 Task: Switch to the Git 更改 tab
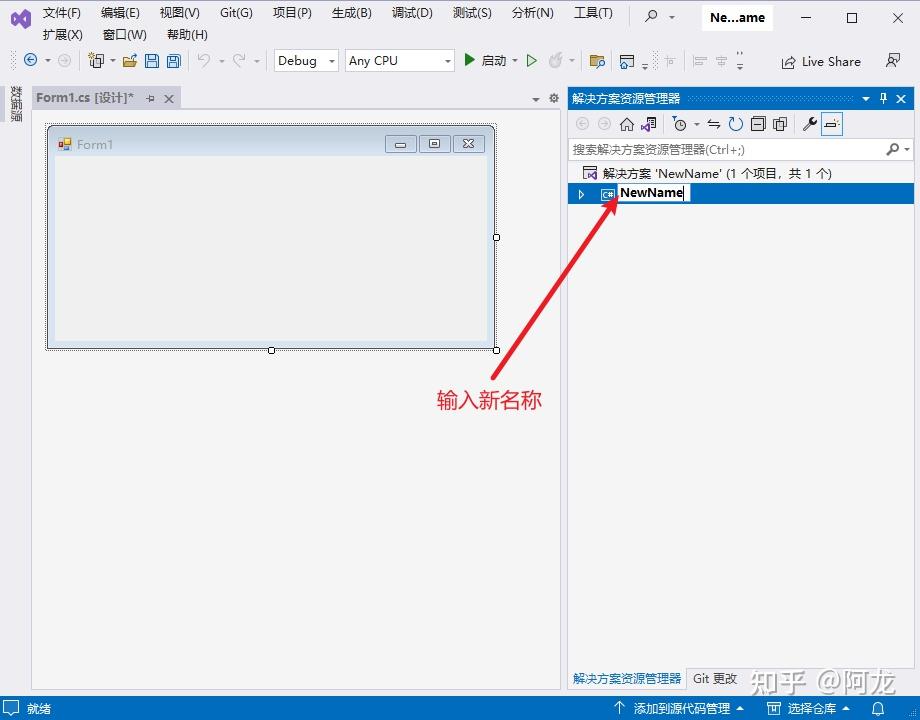click(714, 678)
